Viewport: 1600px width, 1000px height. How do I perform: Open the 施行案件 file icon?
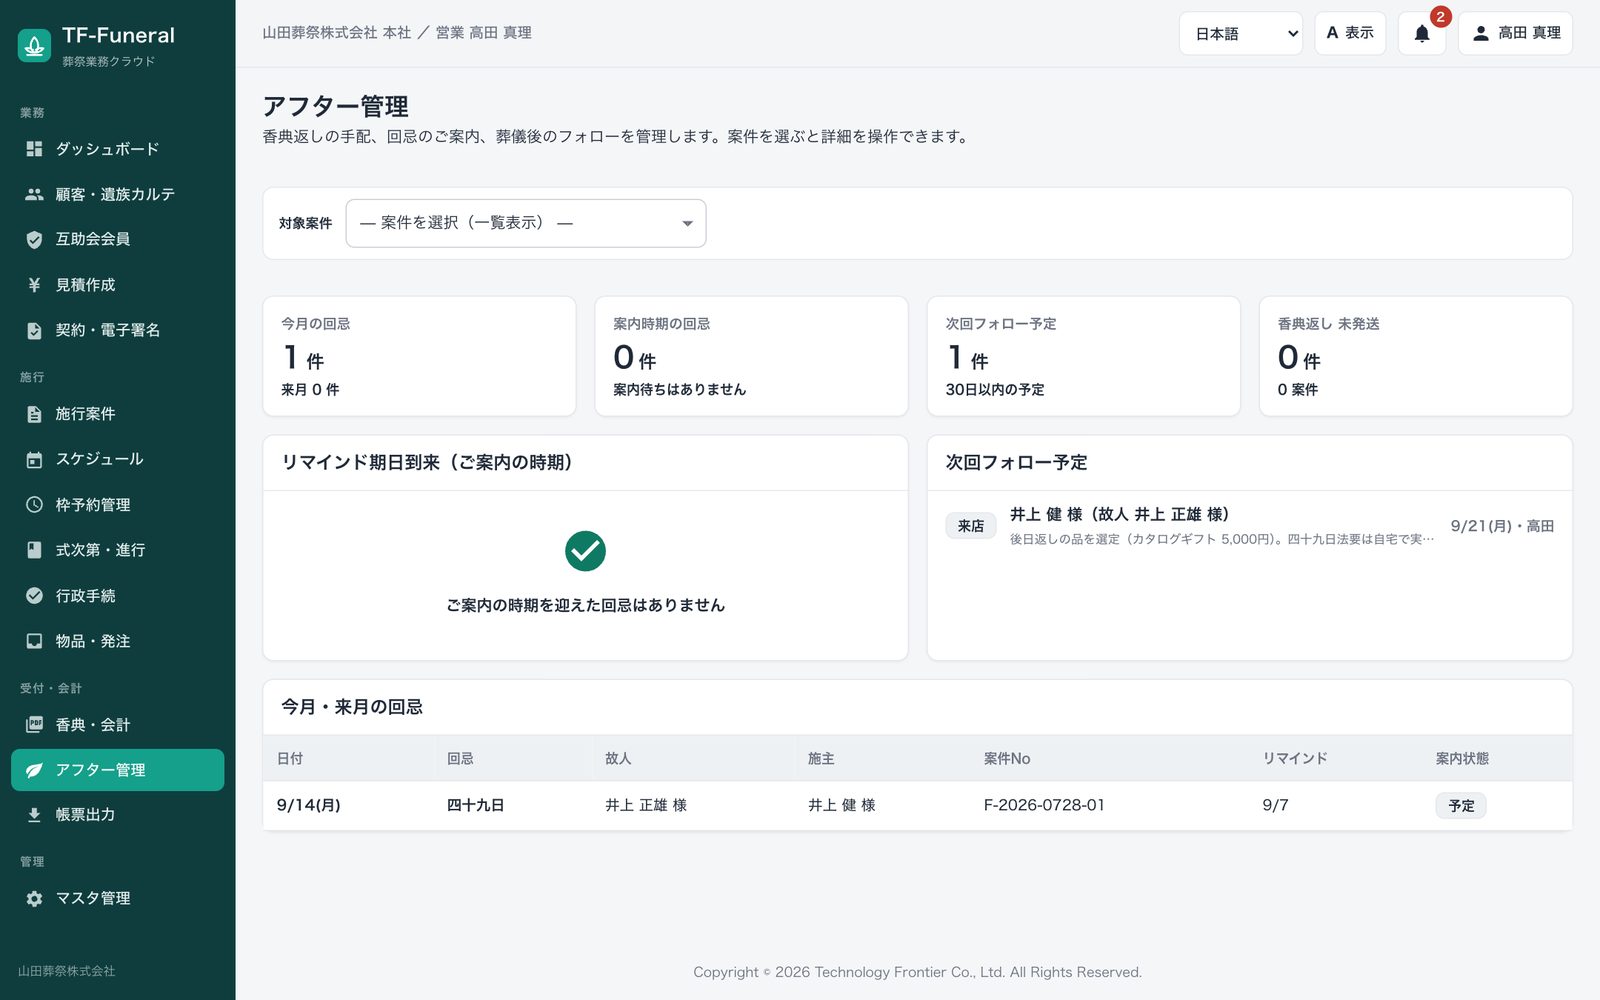click(34, 414)
